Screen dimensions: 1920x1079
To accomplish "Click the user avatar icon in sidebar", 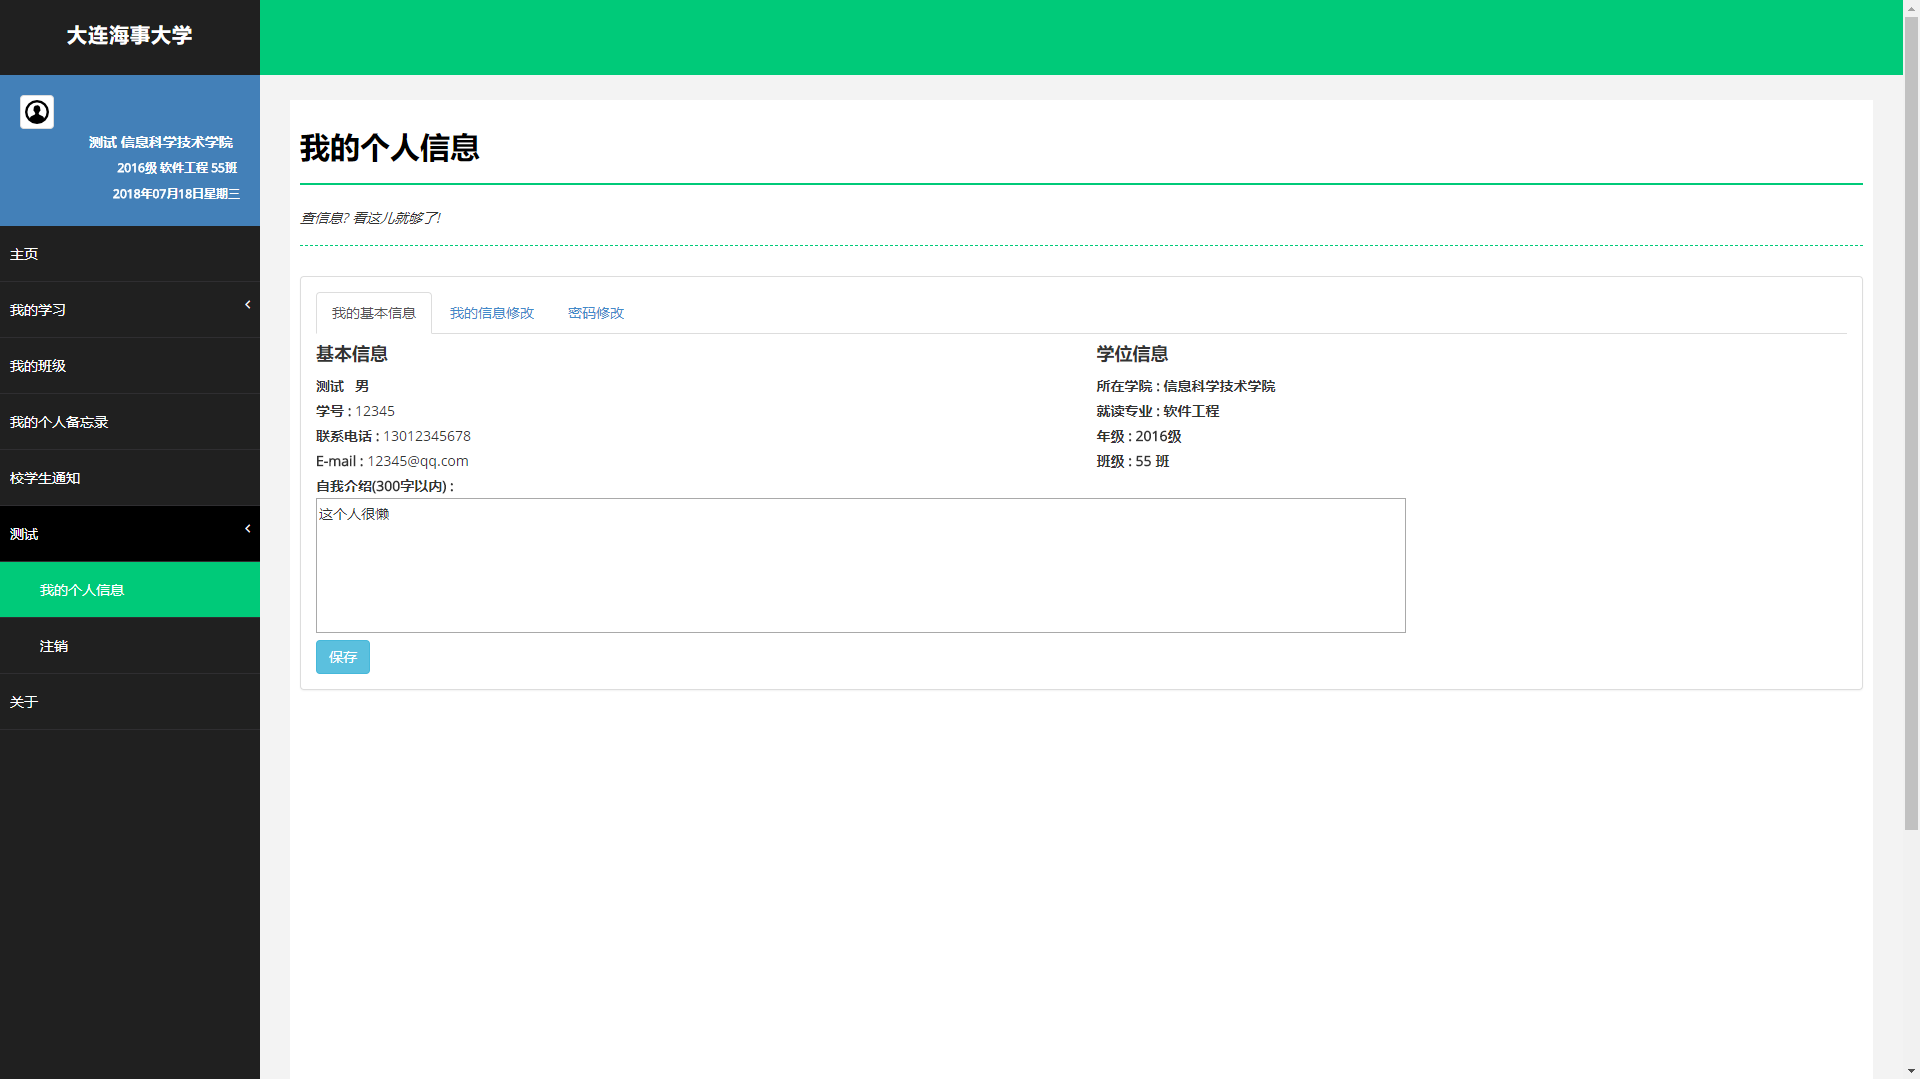I will (36, 112).
